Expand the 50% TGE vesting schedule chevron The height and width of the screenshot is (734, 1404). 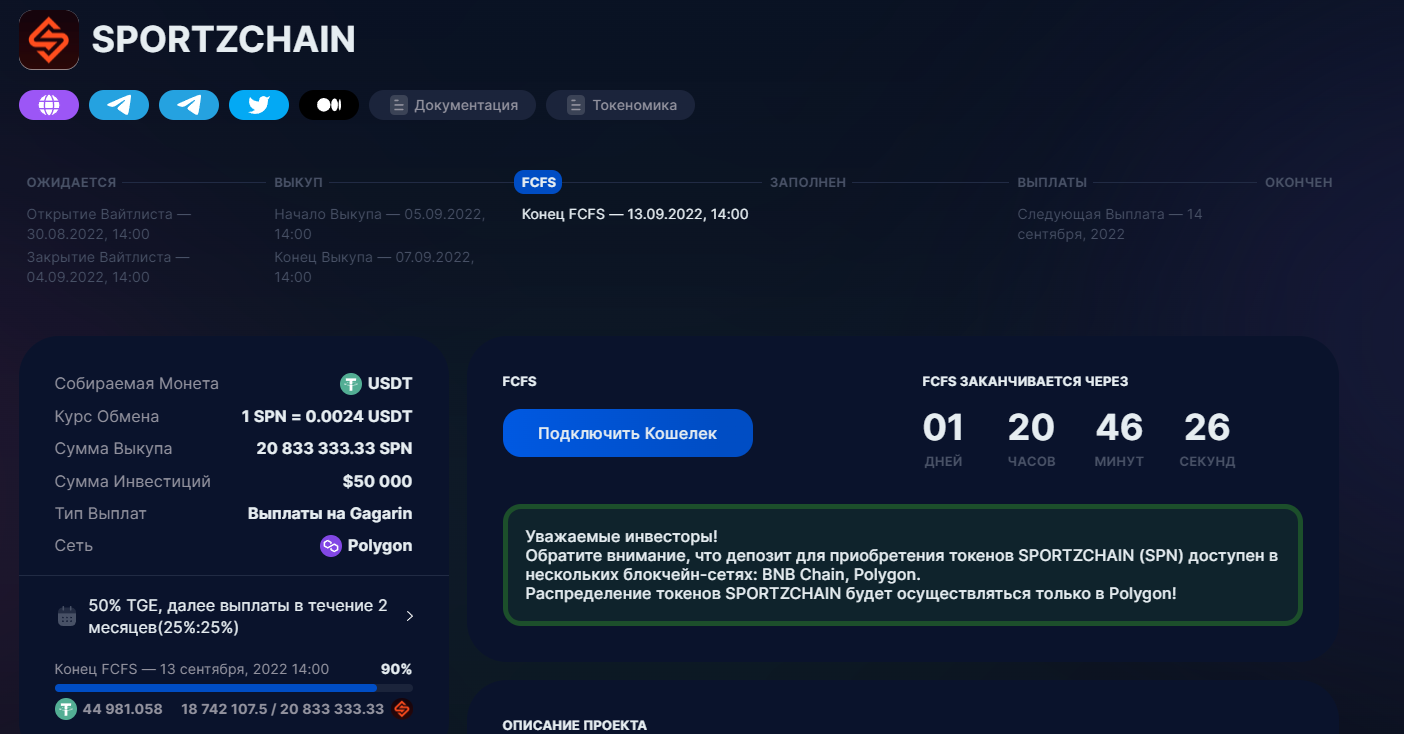409,616
